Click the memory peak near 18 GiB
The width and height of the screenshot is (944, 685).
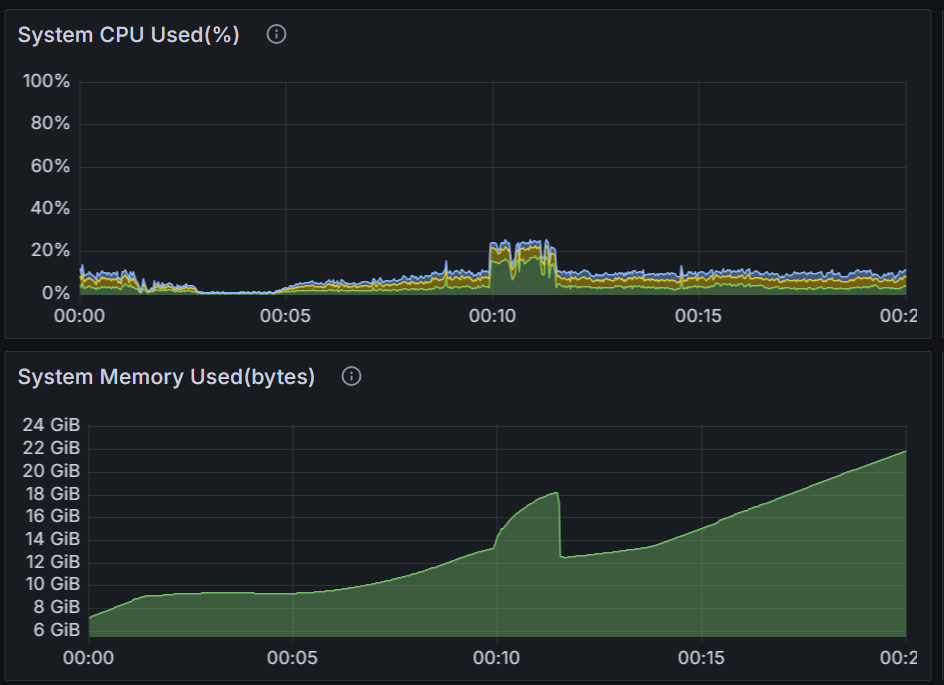[x=554, y=493]
